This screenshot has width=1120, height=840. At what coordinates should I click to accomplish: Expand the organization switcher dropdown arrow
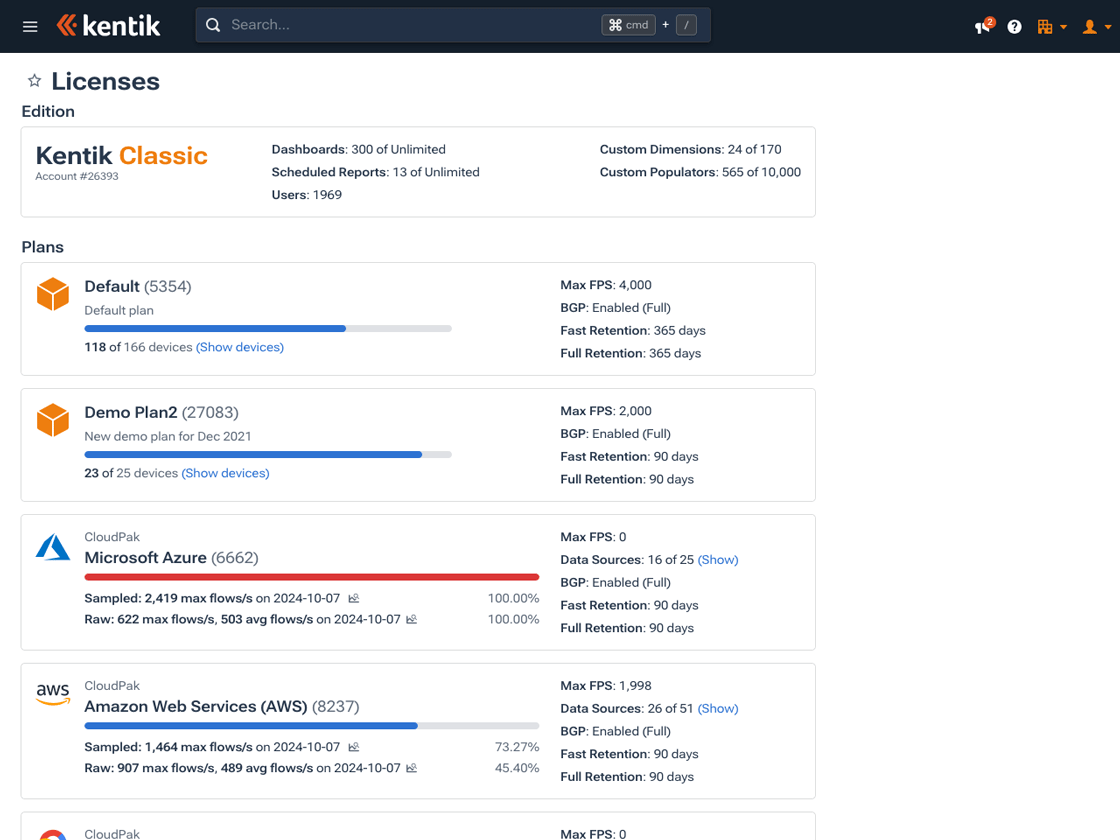tap(1063, 27)
